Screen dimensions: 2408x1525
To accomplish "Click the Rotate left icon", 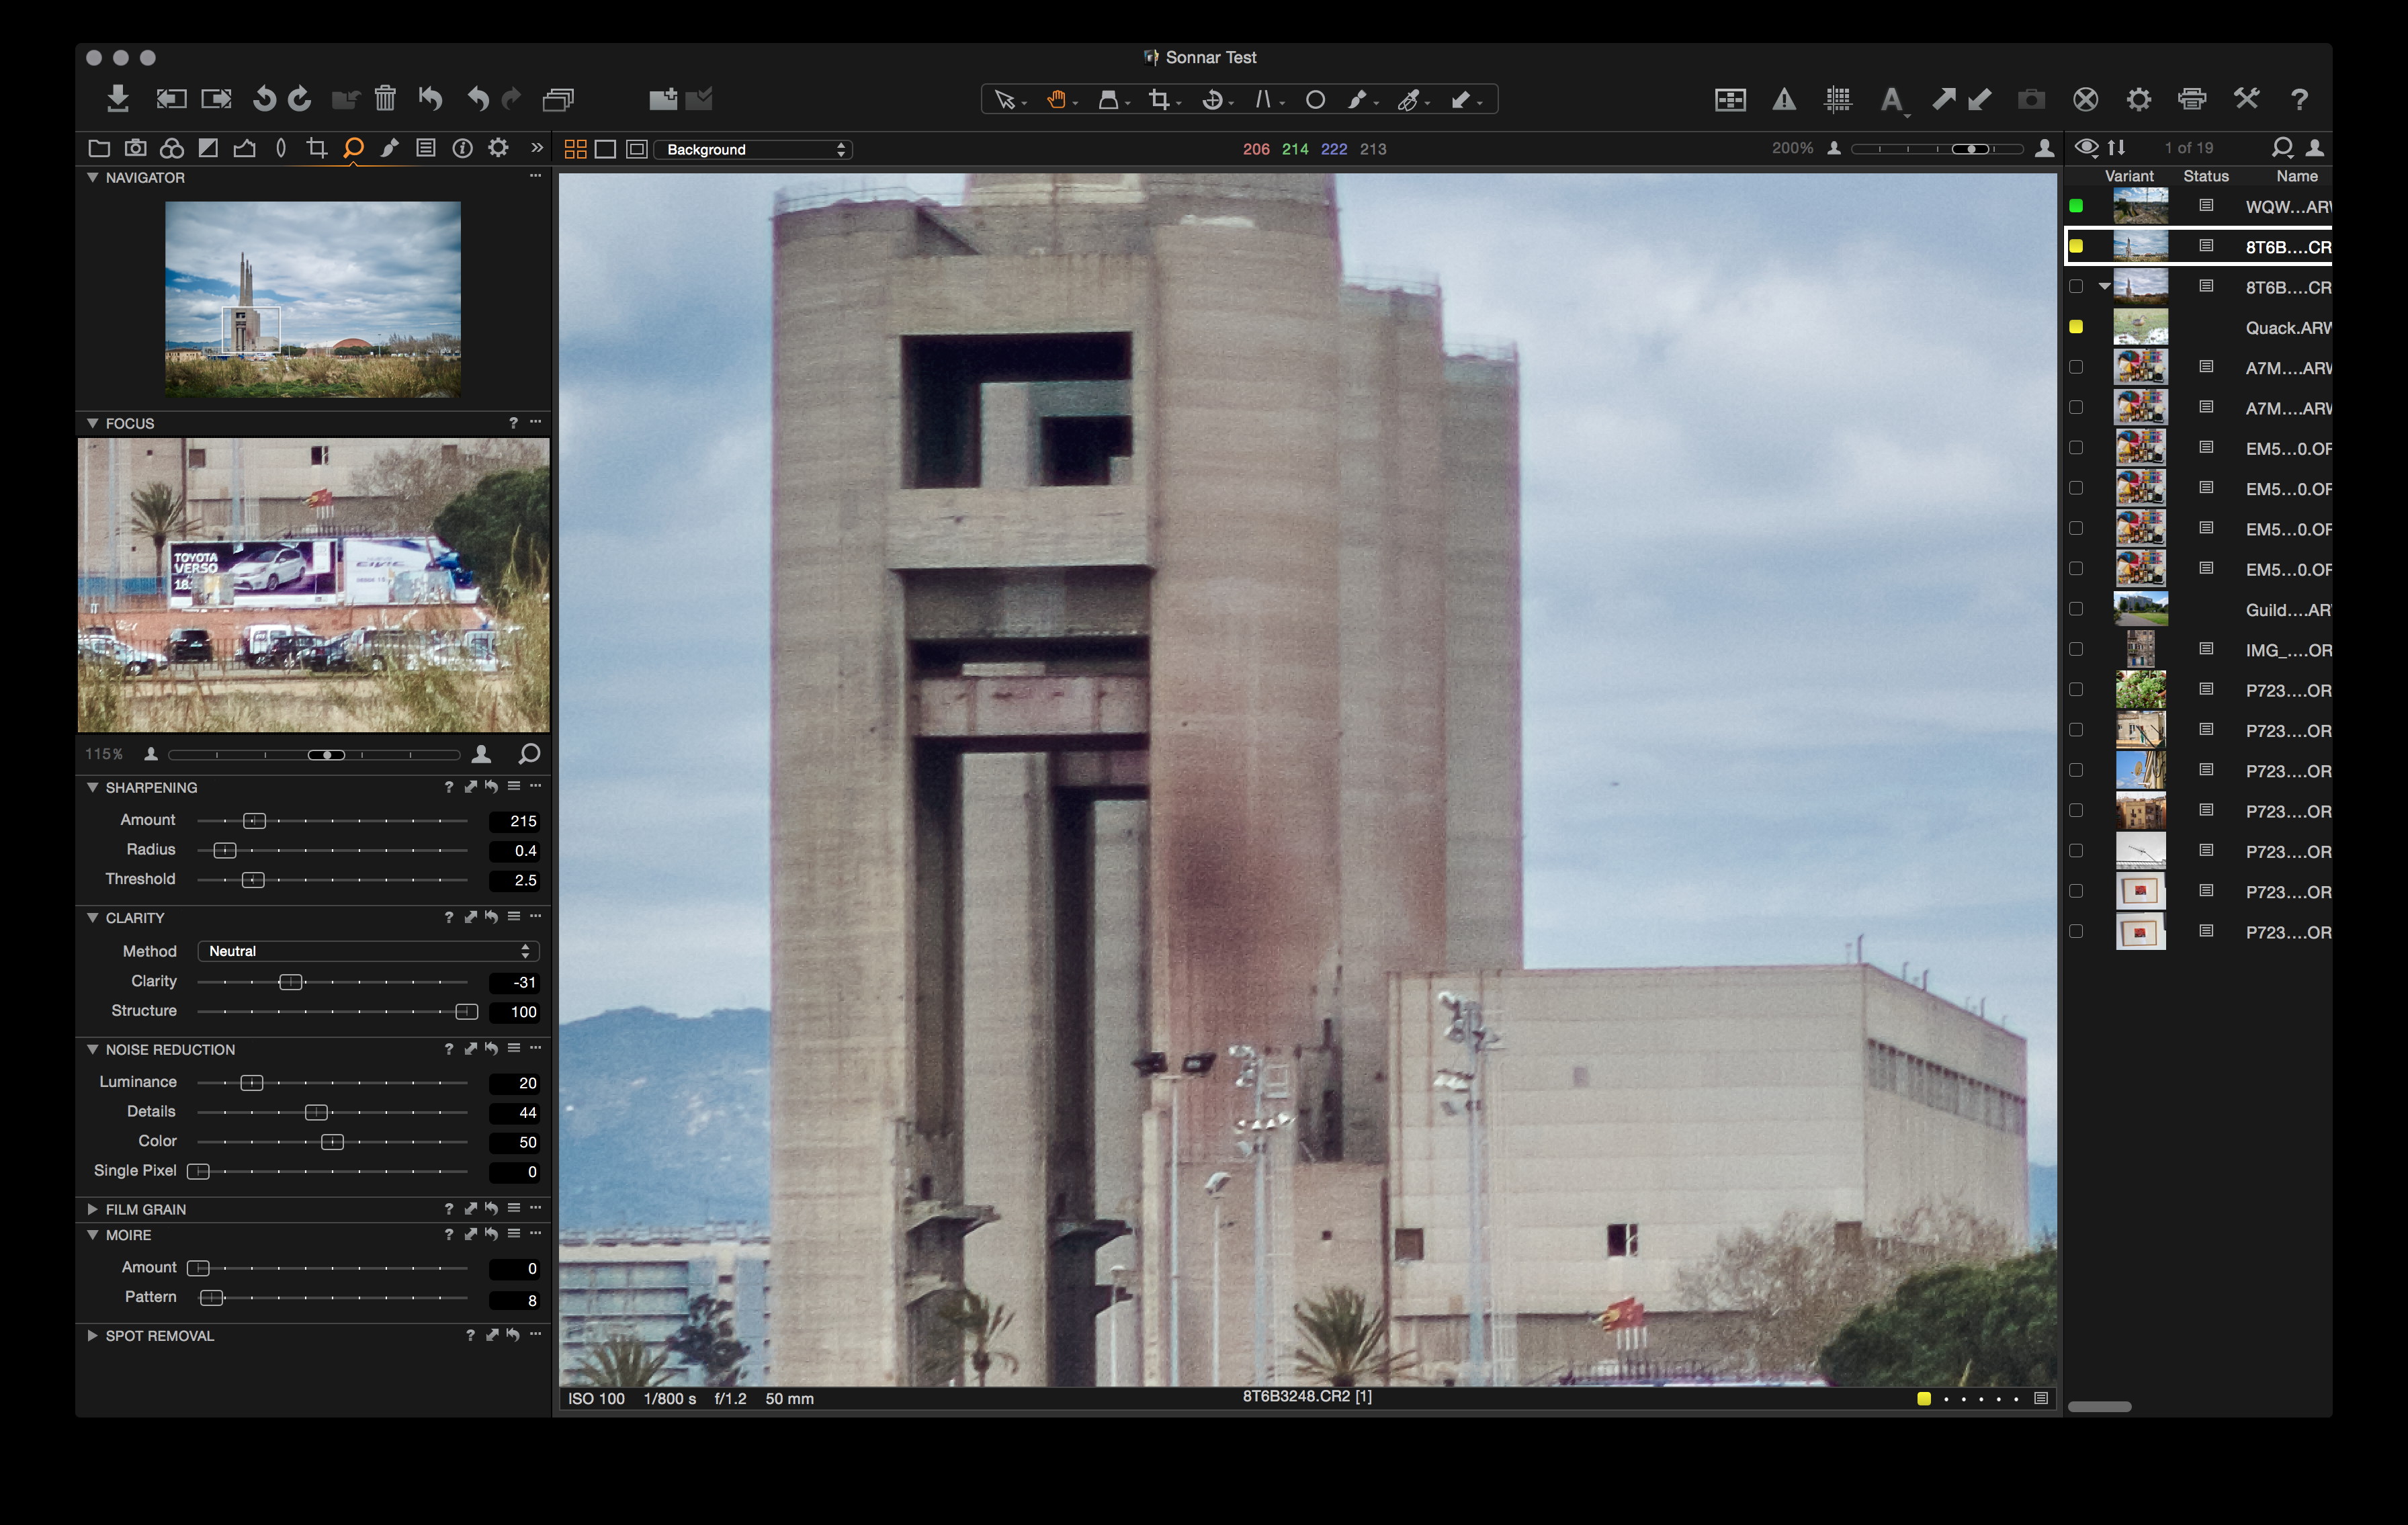I will click(x=264, y=98).
